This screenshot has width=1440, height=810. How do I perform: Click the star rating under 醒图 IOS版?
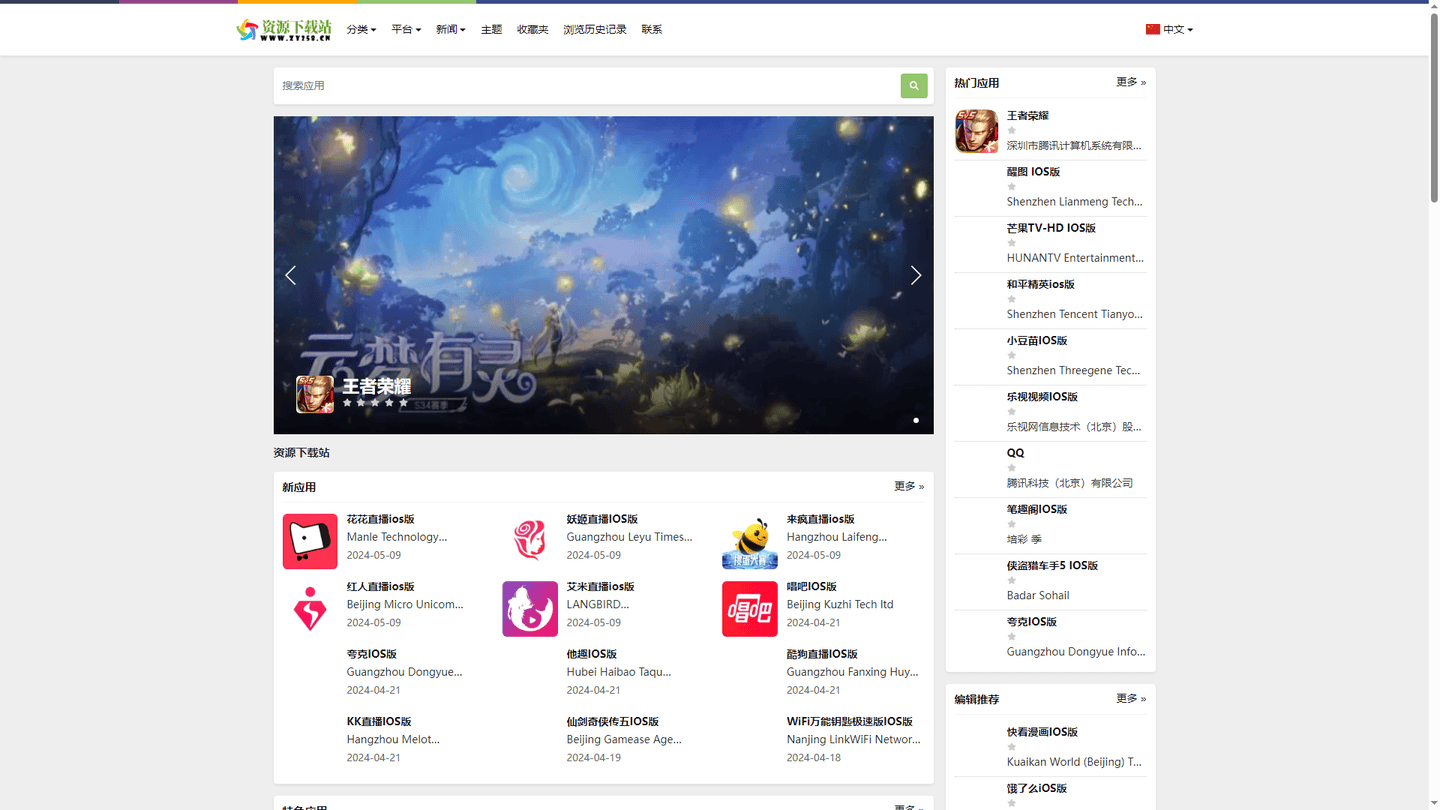click(x=1011, y=186)
